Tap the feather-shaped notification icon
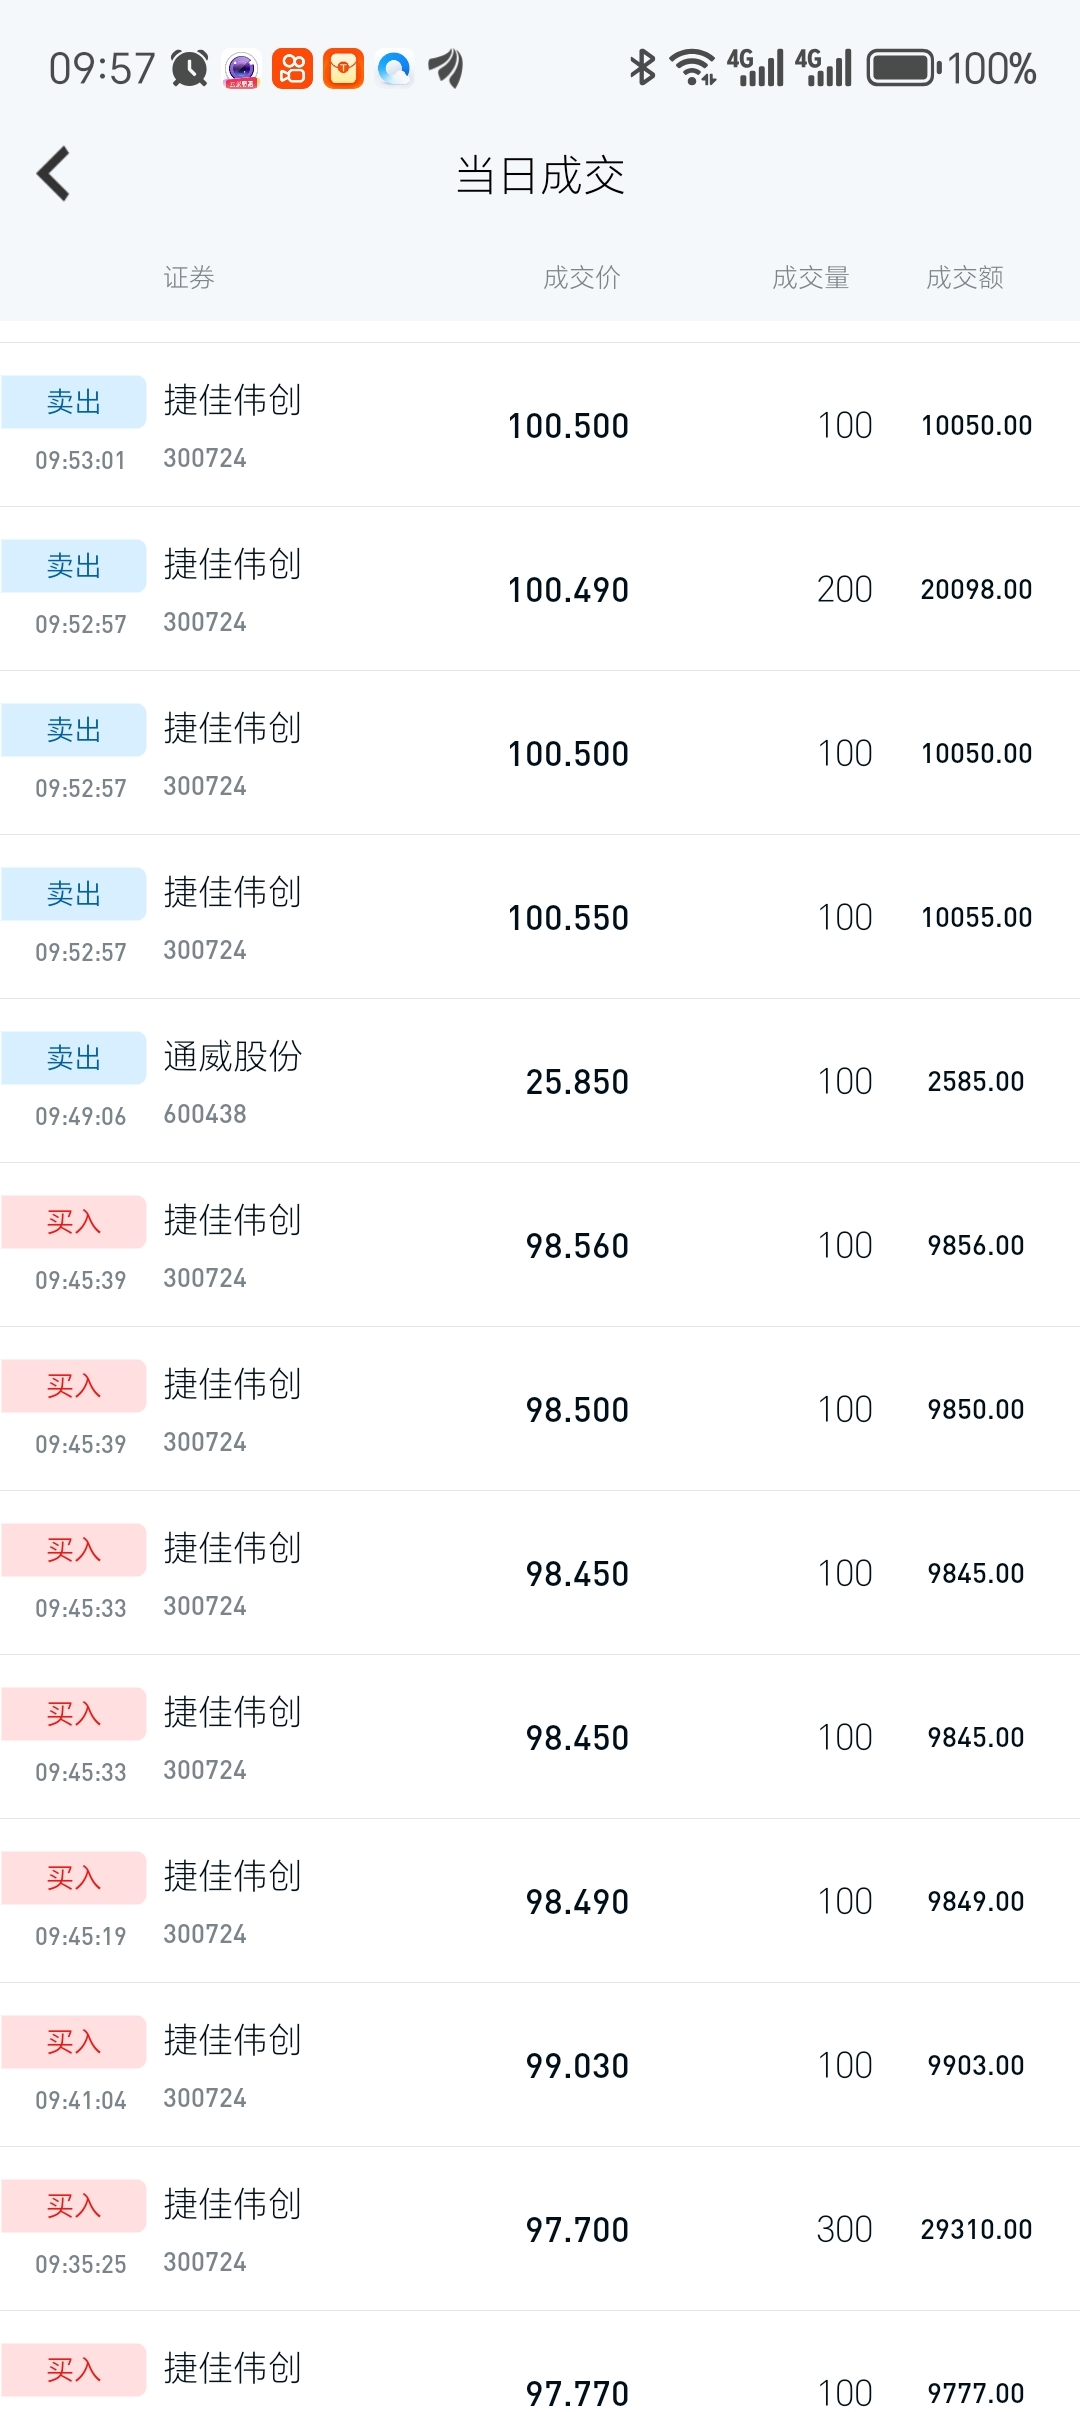 tap(446, 68)
